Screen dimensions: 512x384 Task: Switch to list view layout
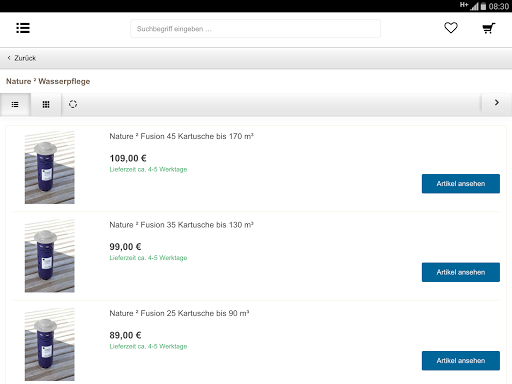[x=15, y=105]
